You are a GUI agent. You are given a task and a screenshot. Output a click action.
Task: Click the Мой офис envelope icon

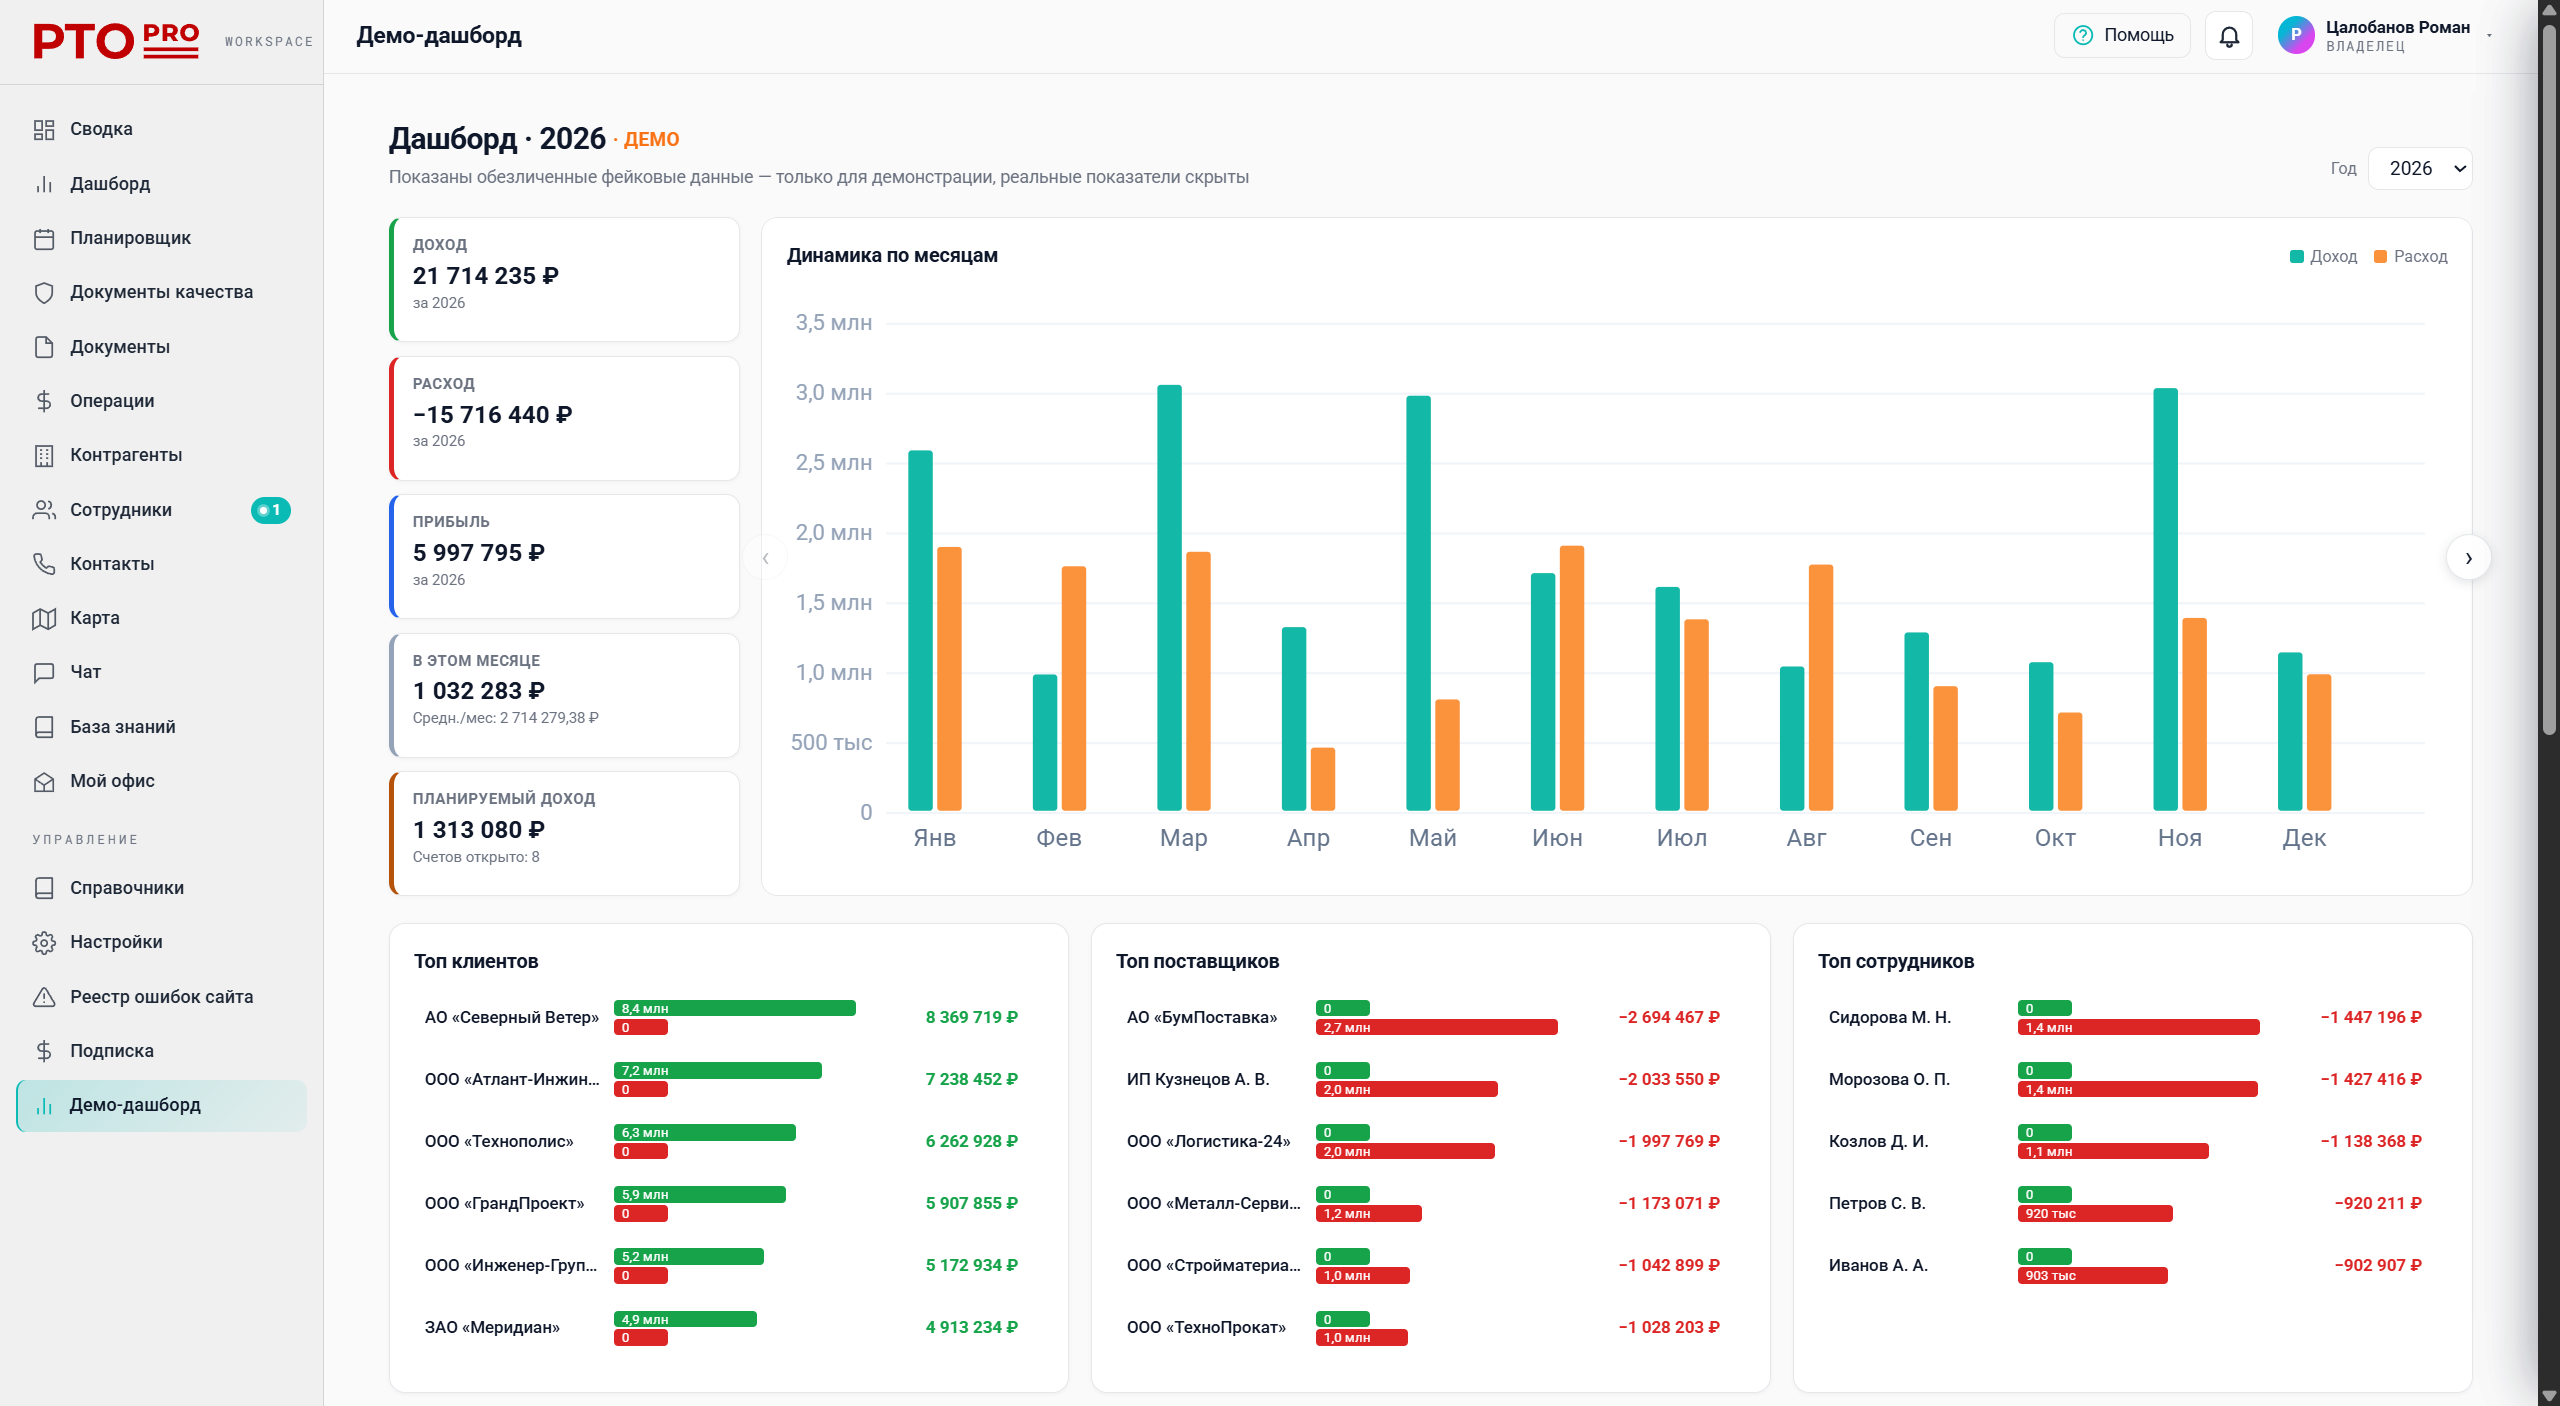44,781
